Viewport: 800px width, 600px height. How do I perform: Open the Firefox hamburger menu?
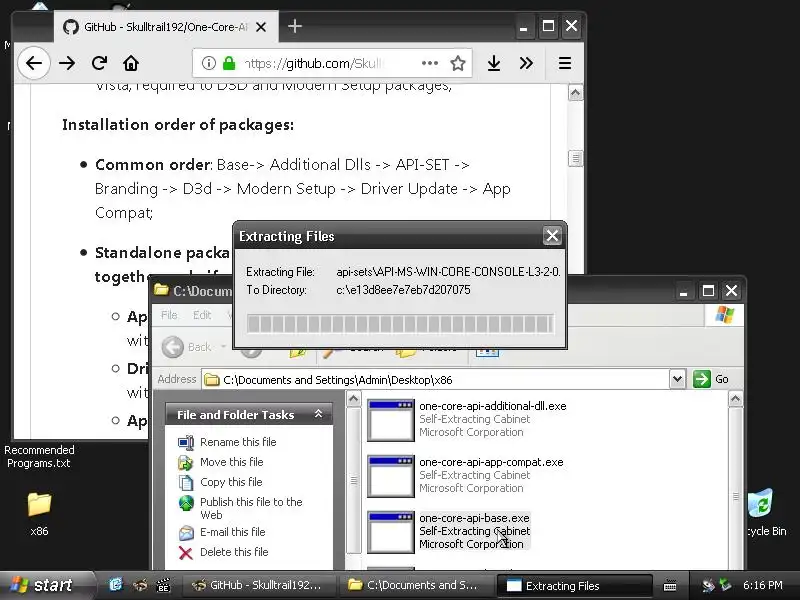564,63
